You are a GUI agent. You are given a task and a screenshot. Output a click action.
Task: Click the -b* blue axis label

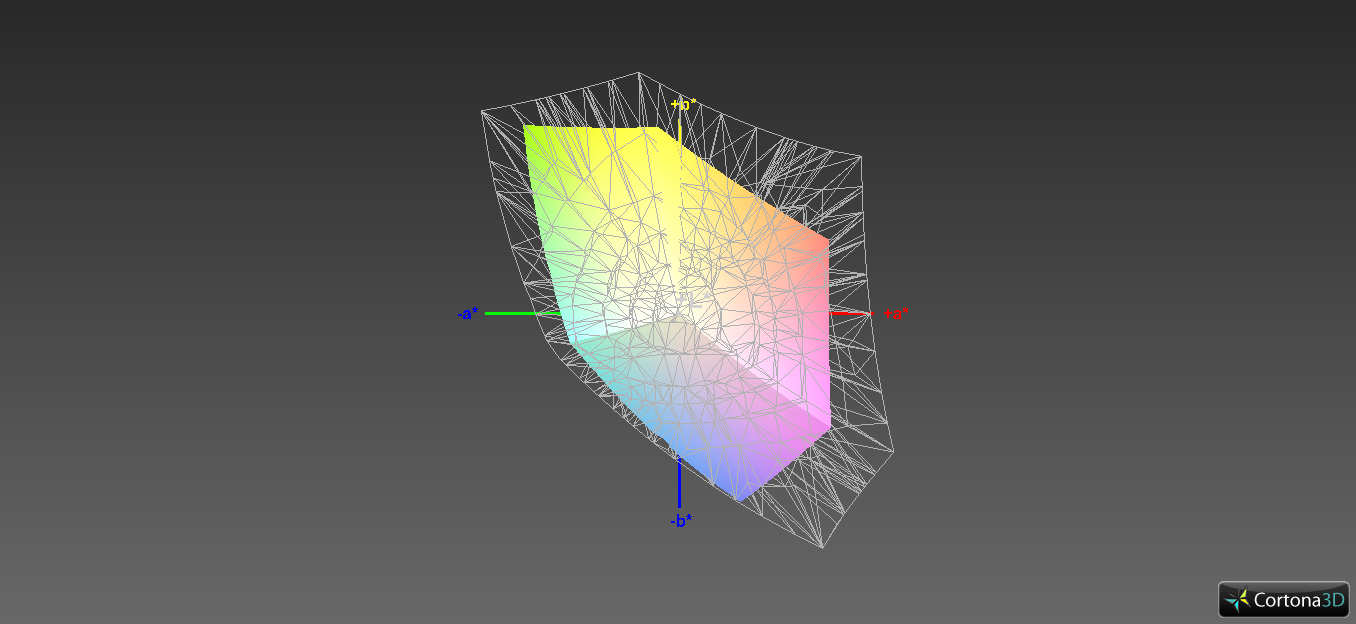click(681, 520)
